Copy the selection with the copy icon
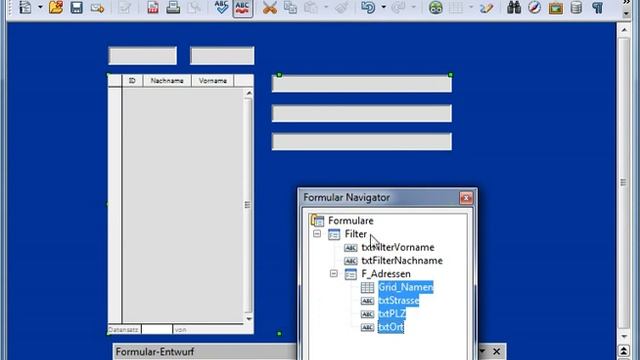640x360 pixels. (x=290, y=7)
